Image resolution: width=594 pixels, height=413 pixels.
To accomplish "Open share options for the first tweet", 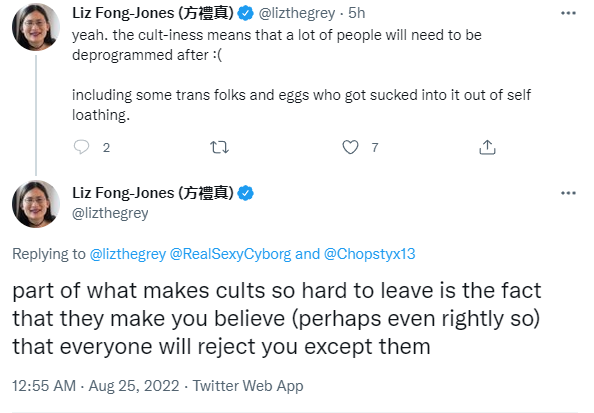I will pyautogui.click(x=487, y=147).
